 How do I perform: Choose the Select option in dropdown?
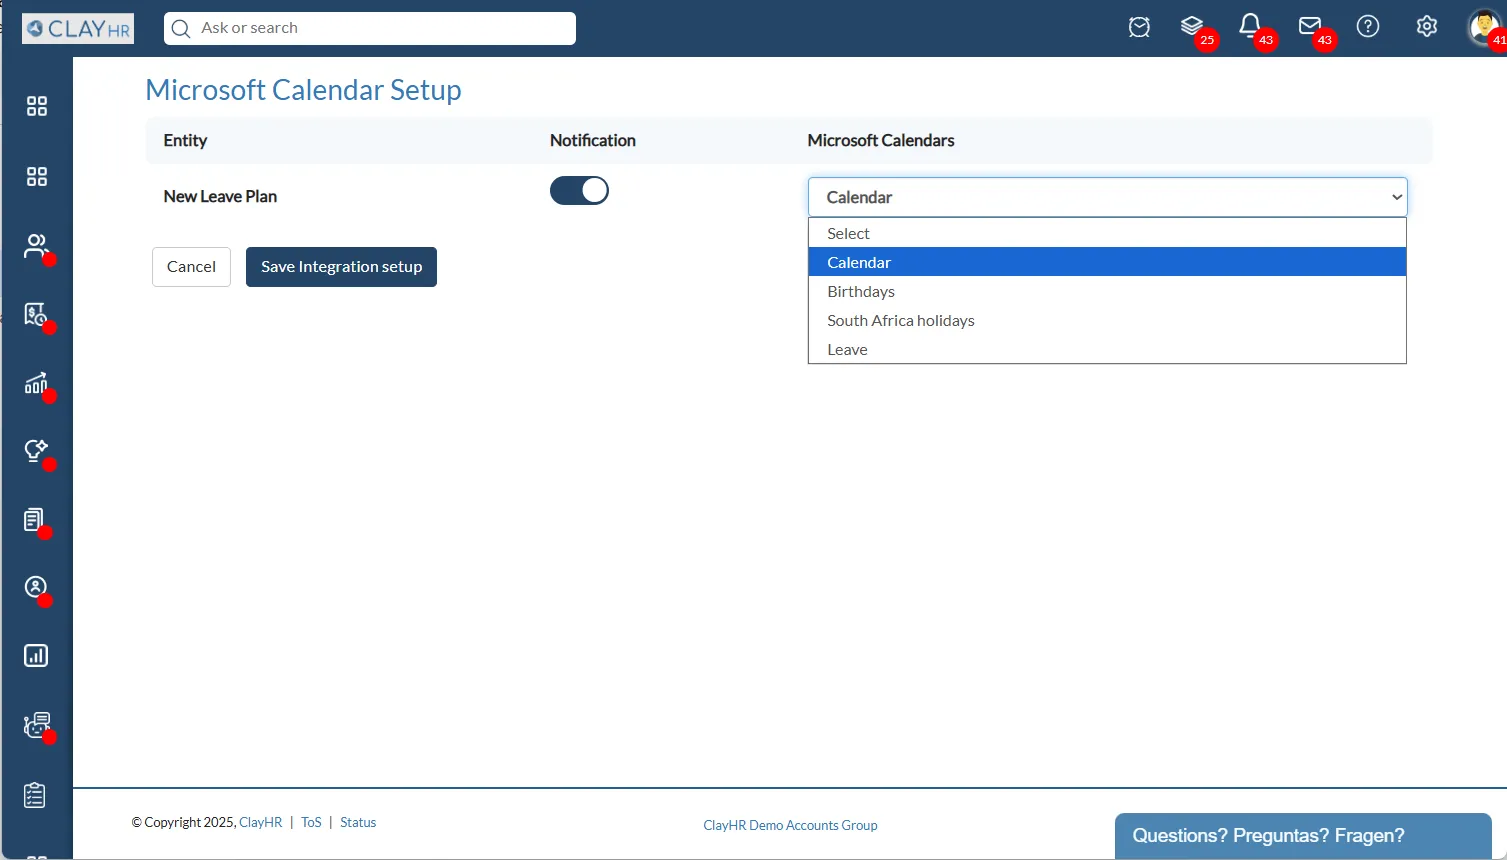(x=1107, y=233)
